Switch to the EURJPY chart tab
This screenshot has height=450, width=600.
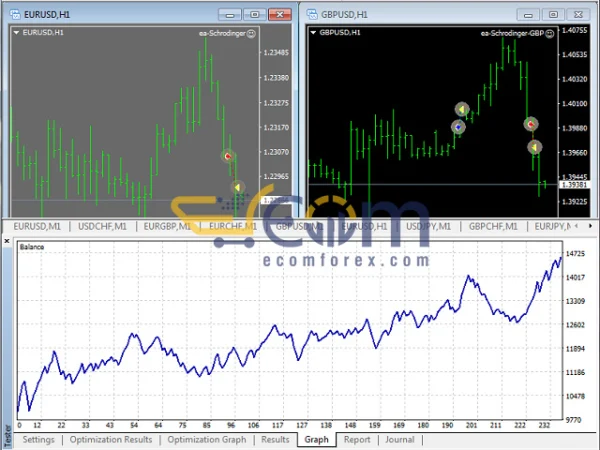pyautogui.click(x=553, y=227)
